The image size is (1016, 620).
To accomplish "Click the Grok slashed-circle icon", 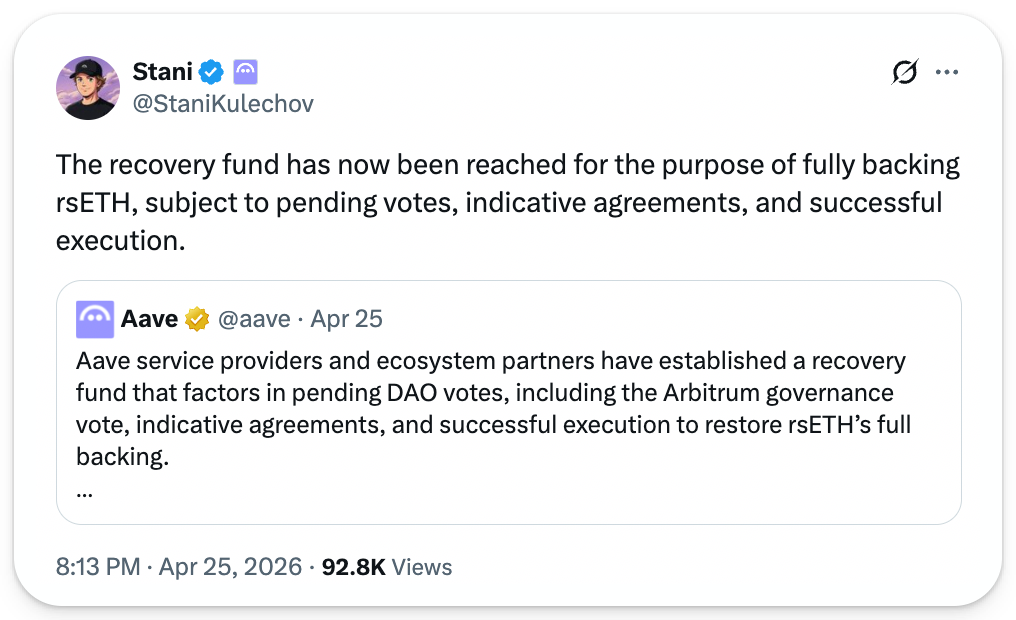I will [904, 72].
